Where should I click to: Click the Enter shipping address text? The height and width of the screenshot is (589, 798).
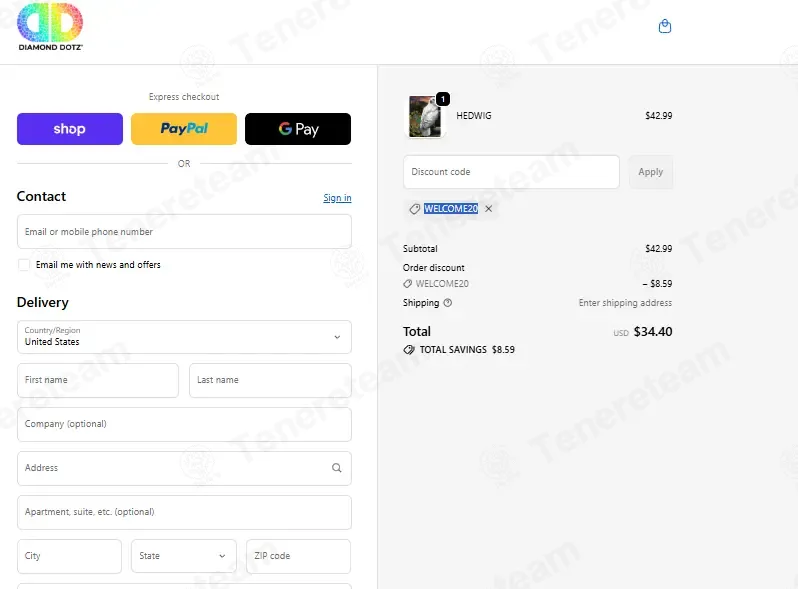tap(625, 303)
